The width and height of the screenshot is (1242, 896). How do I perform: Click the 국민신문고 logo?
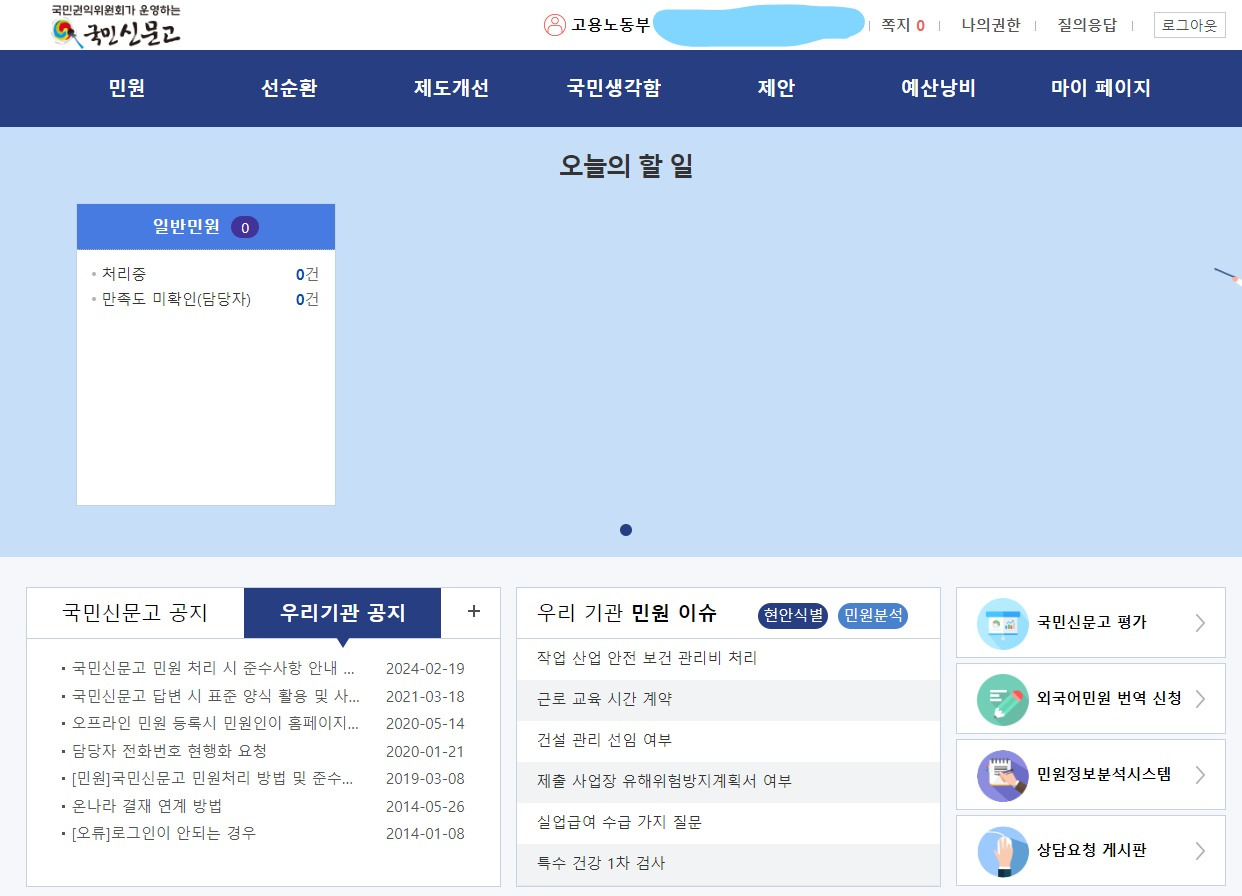point(117,26)
